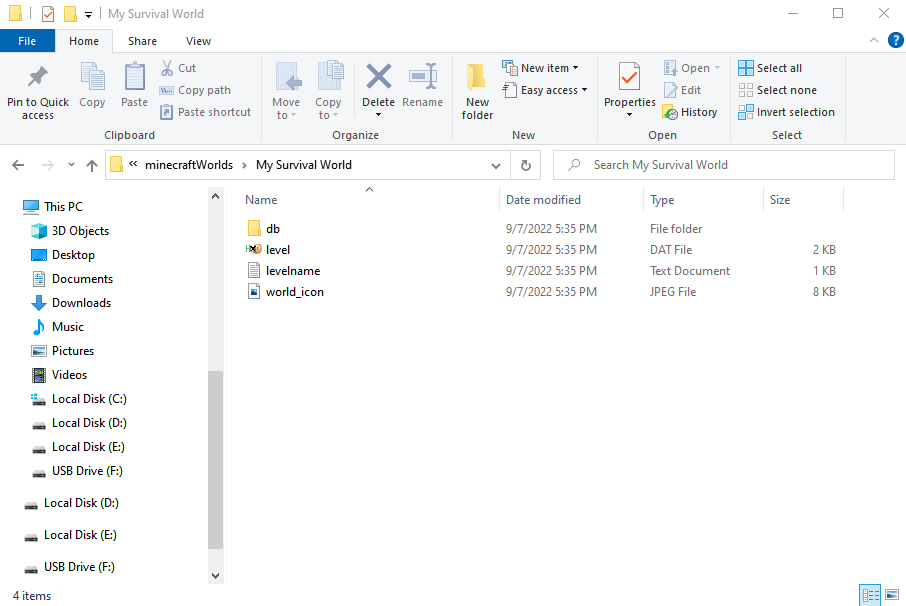Open Pictures in navigation pane
Image resolution: width=906 pixels, height=606 pixels.
click(x=62, y=351)
